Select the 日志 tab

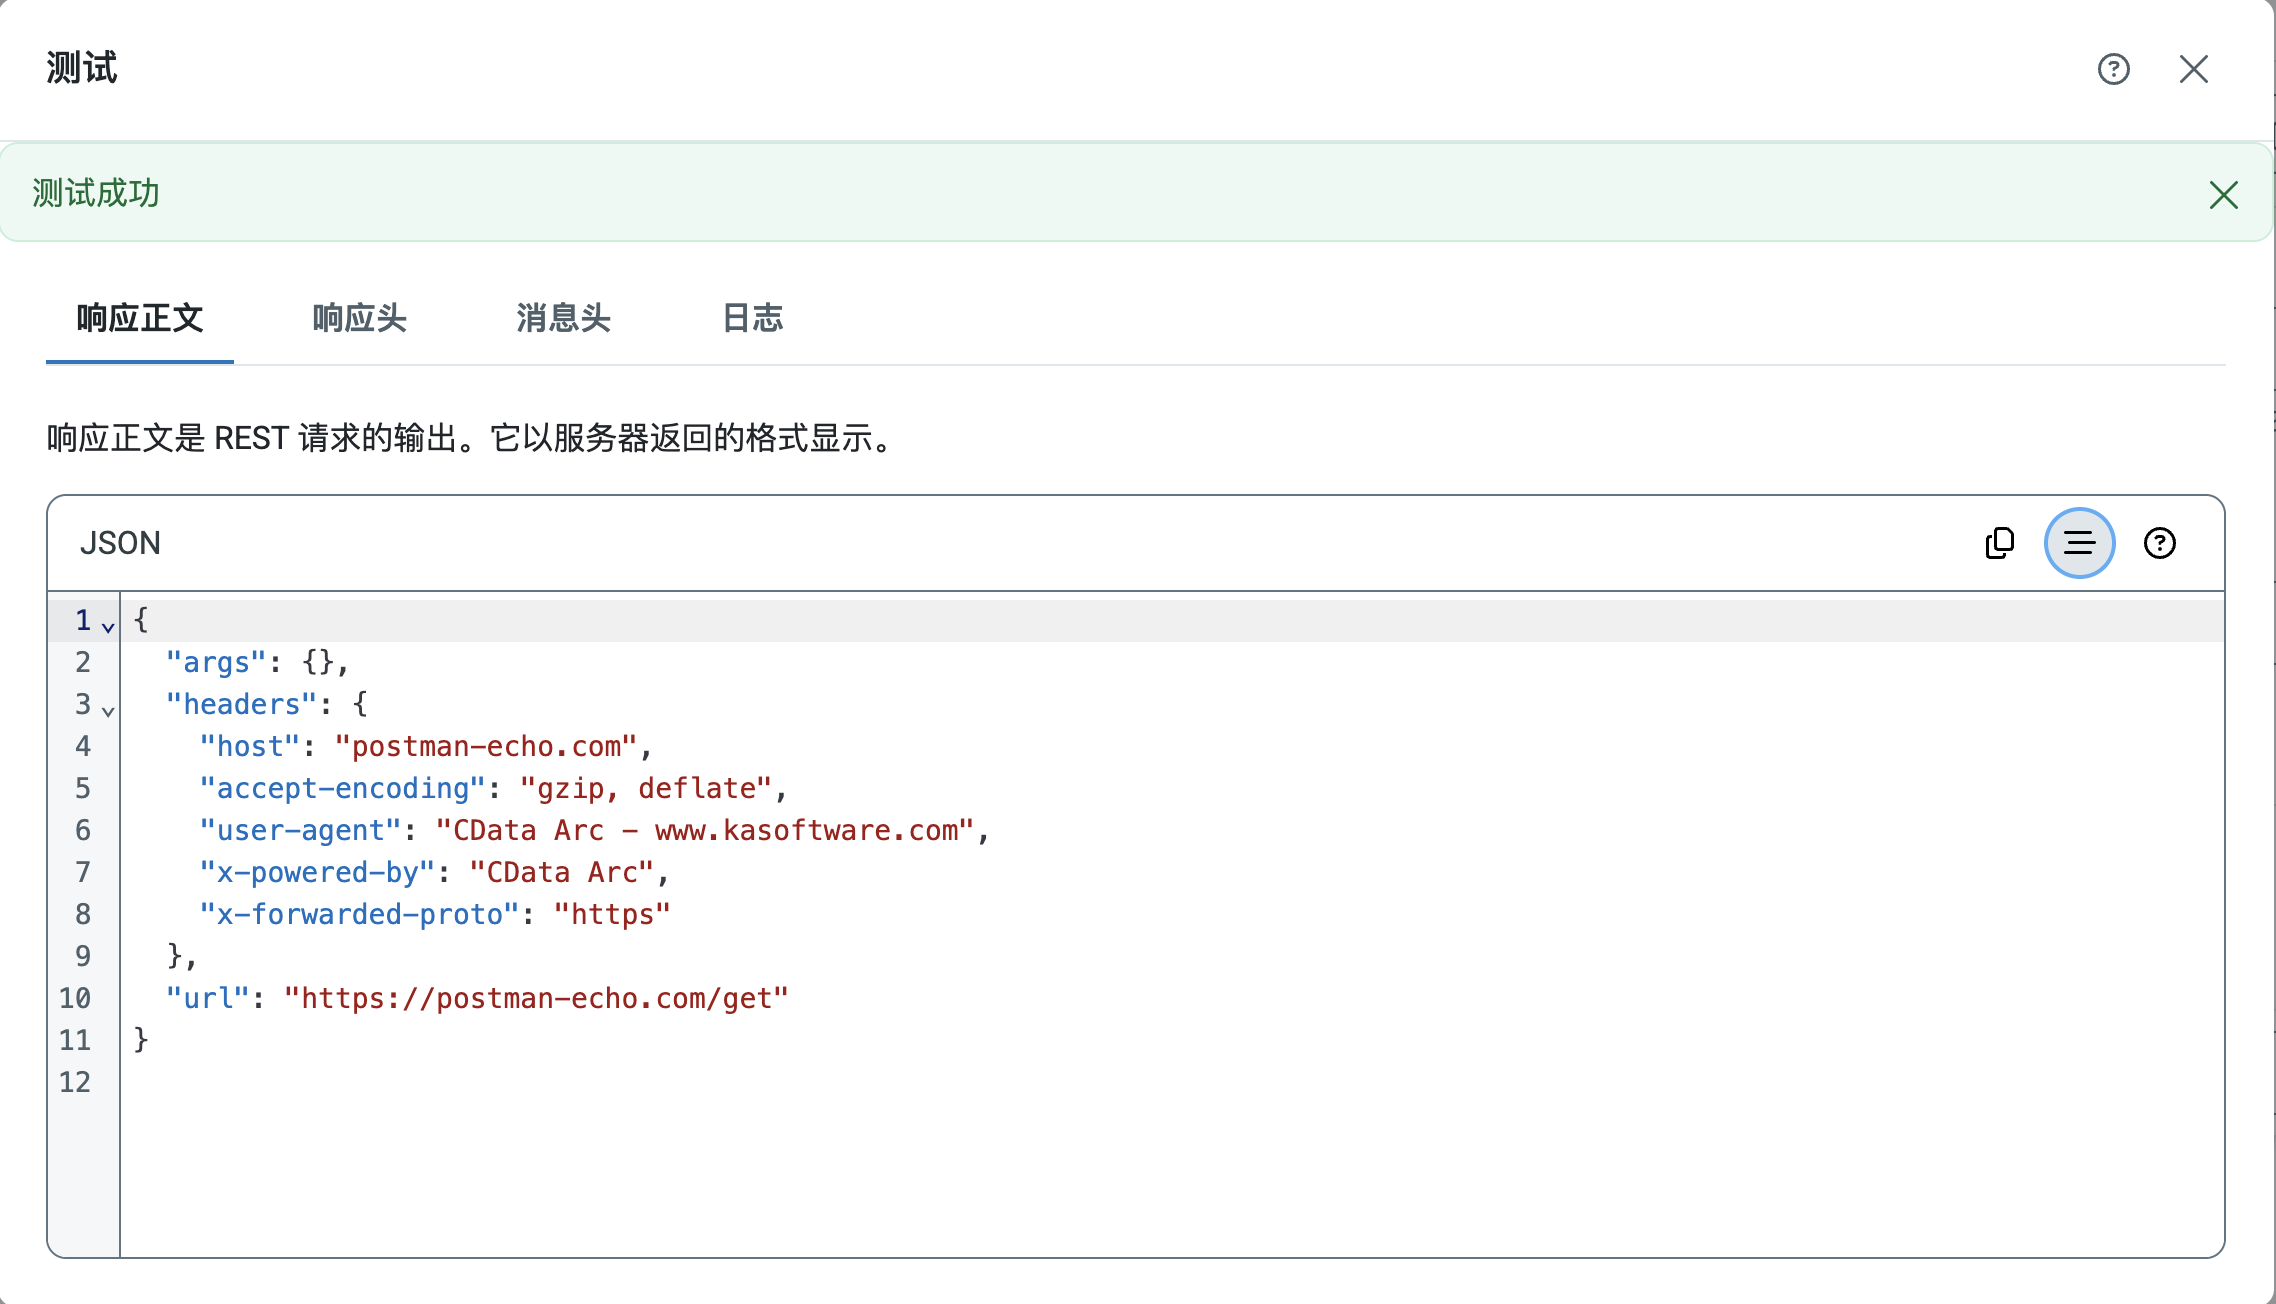coord(752,318)
